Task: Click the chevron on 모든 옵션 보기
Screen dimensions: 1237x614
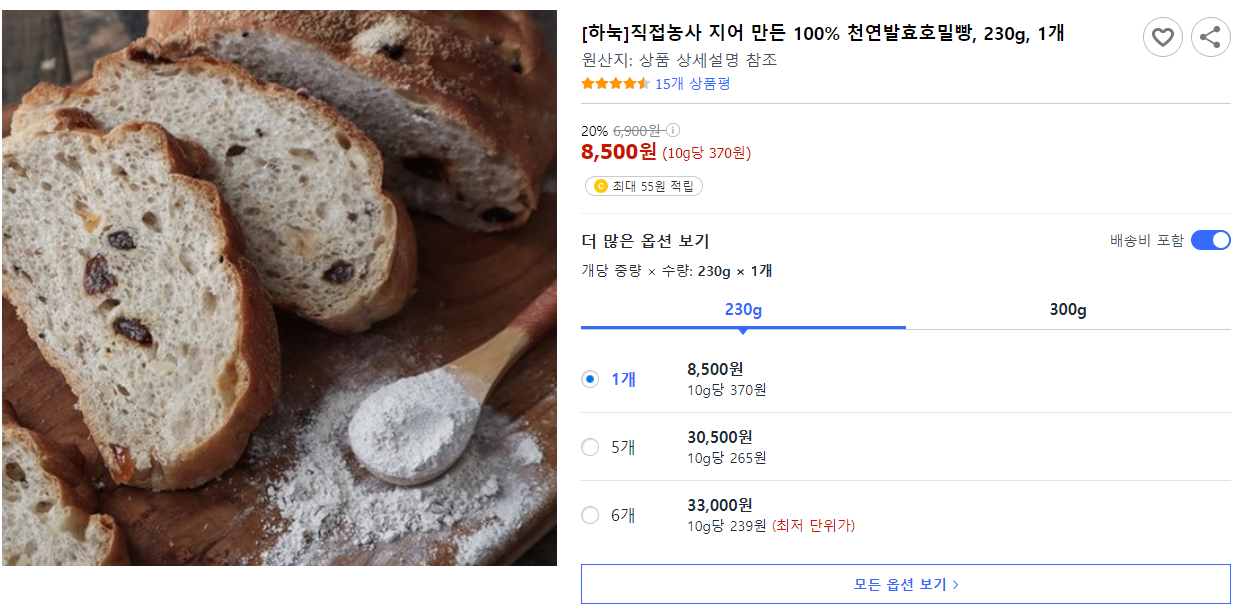Action: click(x=955, y=585)
